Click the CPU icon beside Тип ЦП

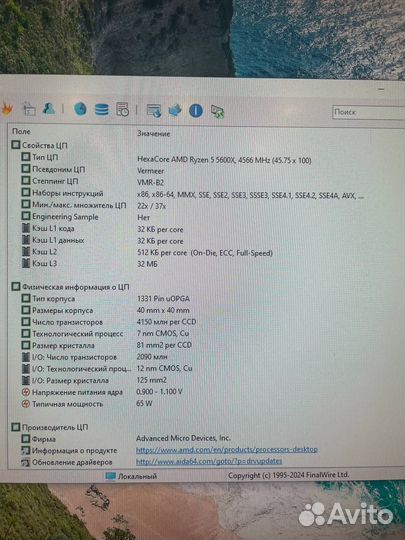point(26,157)
